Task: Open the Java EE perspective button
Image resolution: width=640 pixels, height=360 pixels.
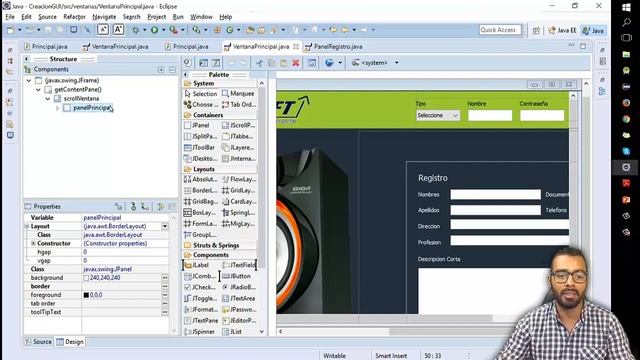Action: (x=562, y=30)
